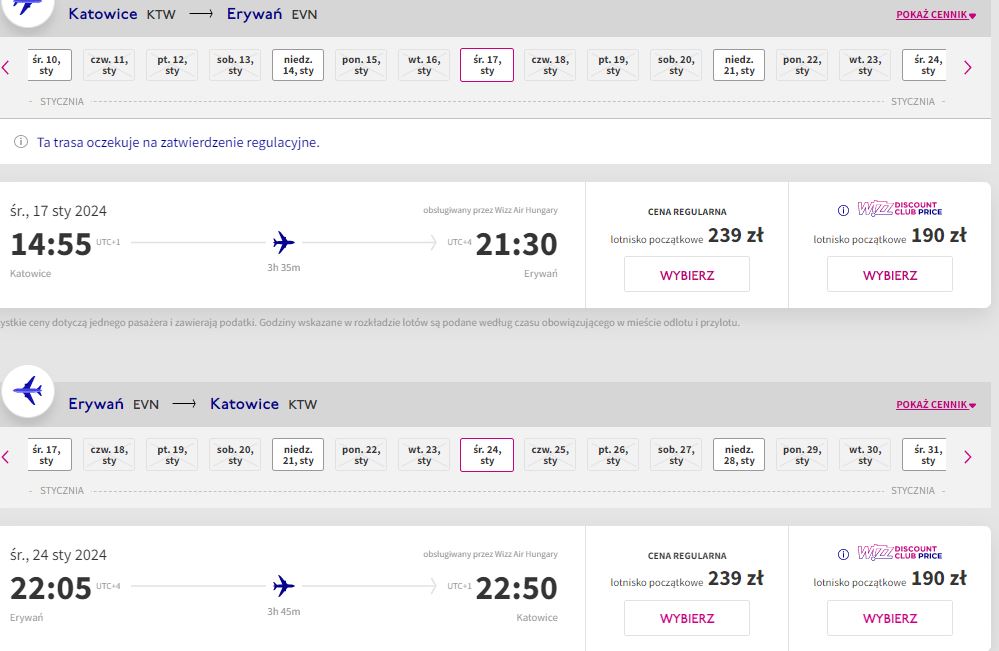The height and width of the screenshot is (651, 999).
Task: Click the next-dates arrow for Katowice–Erywań
Action: [x=967, y=67]
